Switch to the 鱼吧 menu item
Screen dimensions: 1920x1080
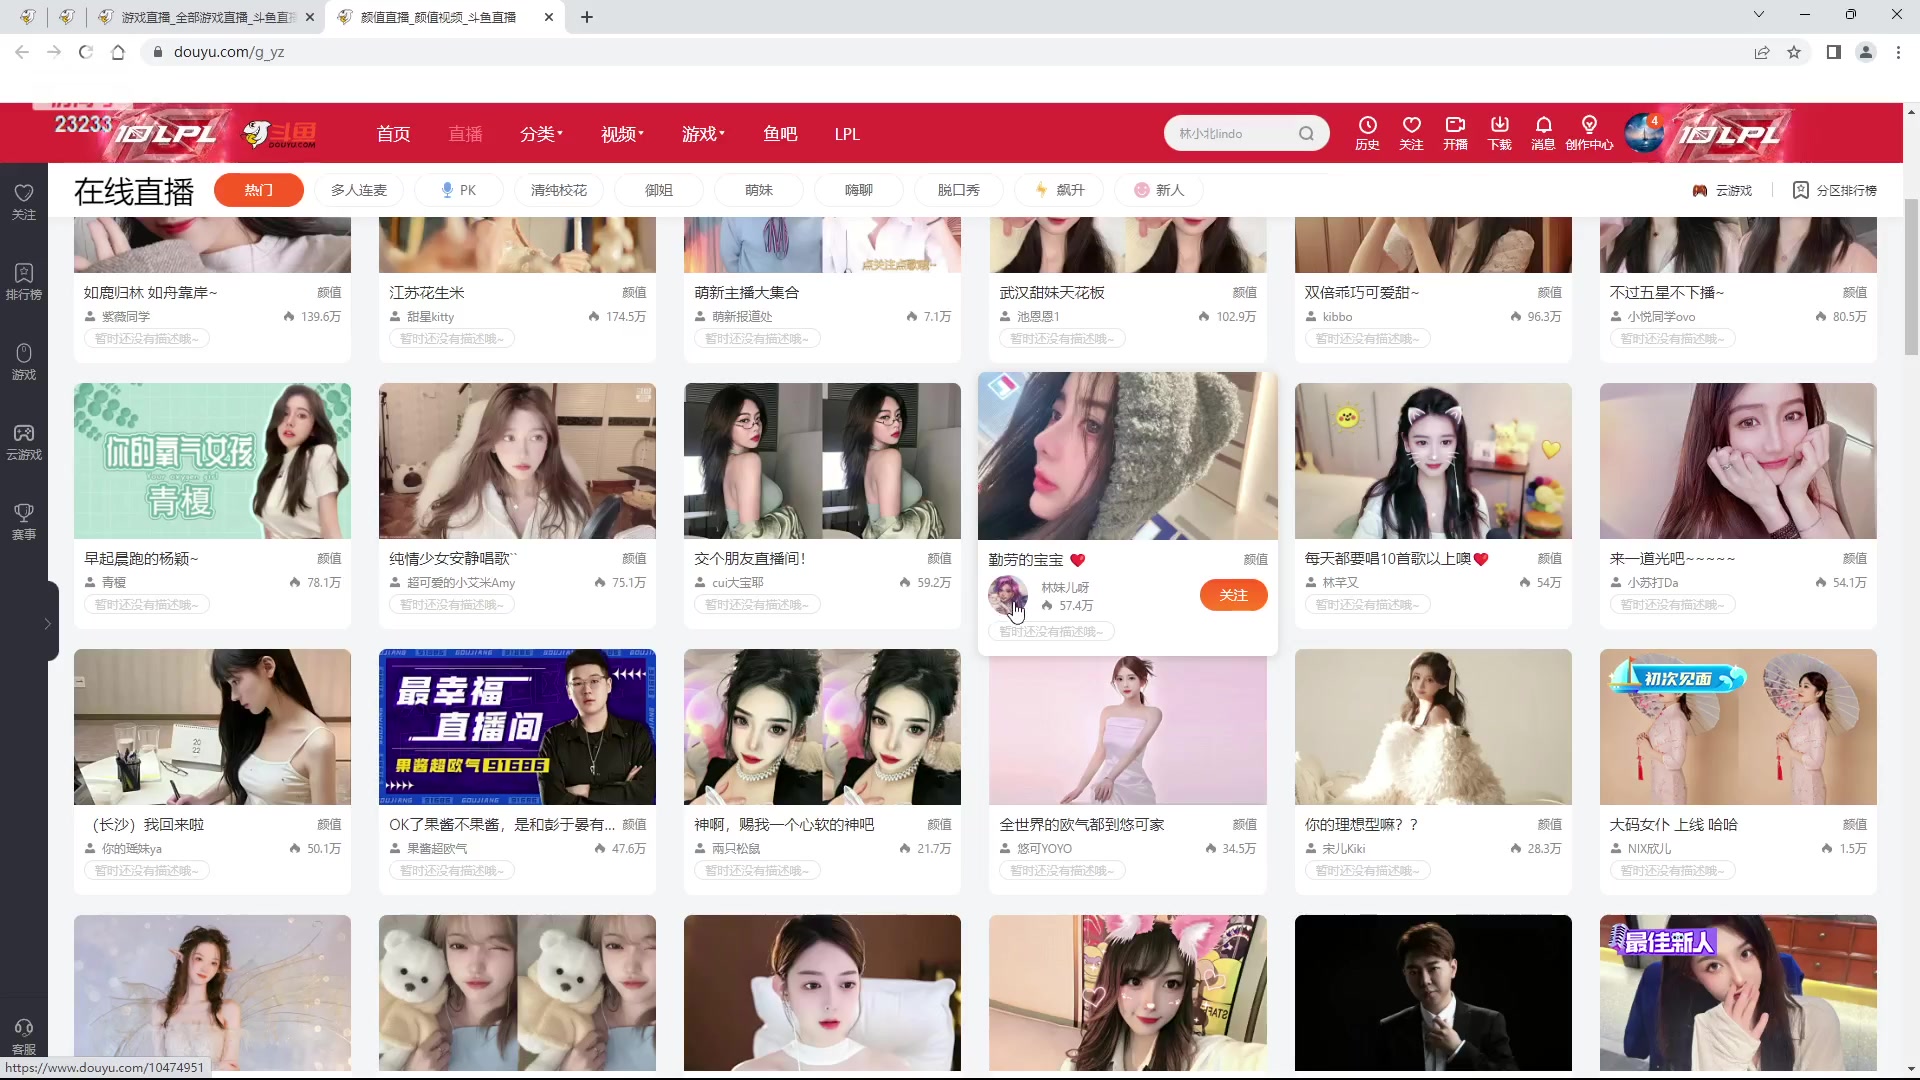[x=780, y=133]
